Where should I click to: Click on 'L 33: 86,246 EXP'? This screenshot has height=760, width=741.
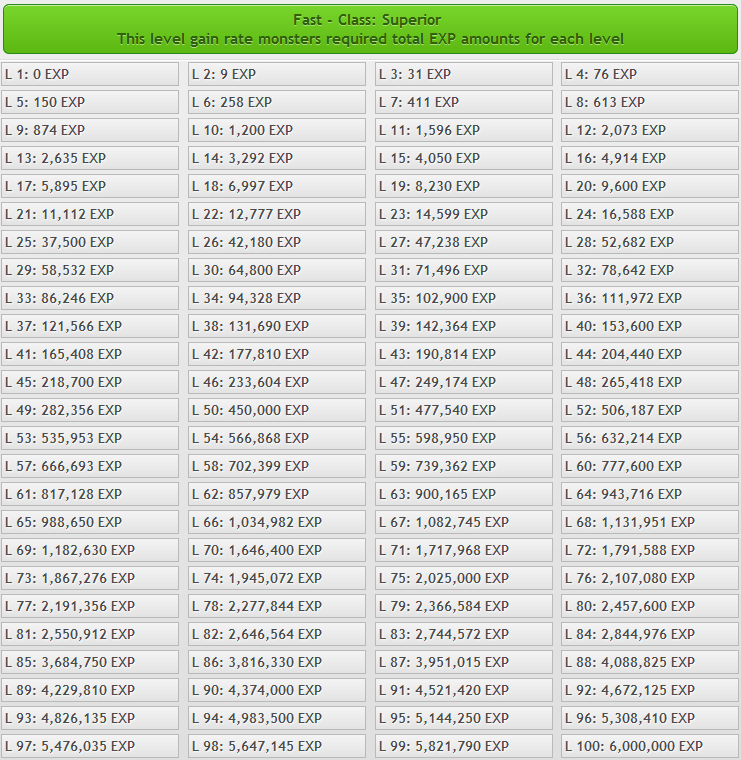tap(90, 298)
